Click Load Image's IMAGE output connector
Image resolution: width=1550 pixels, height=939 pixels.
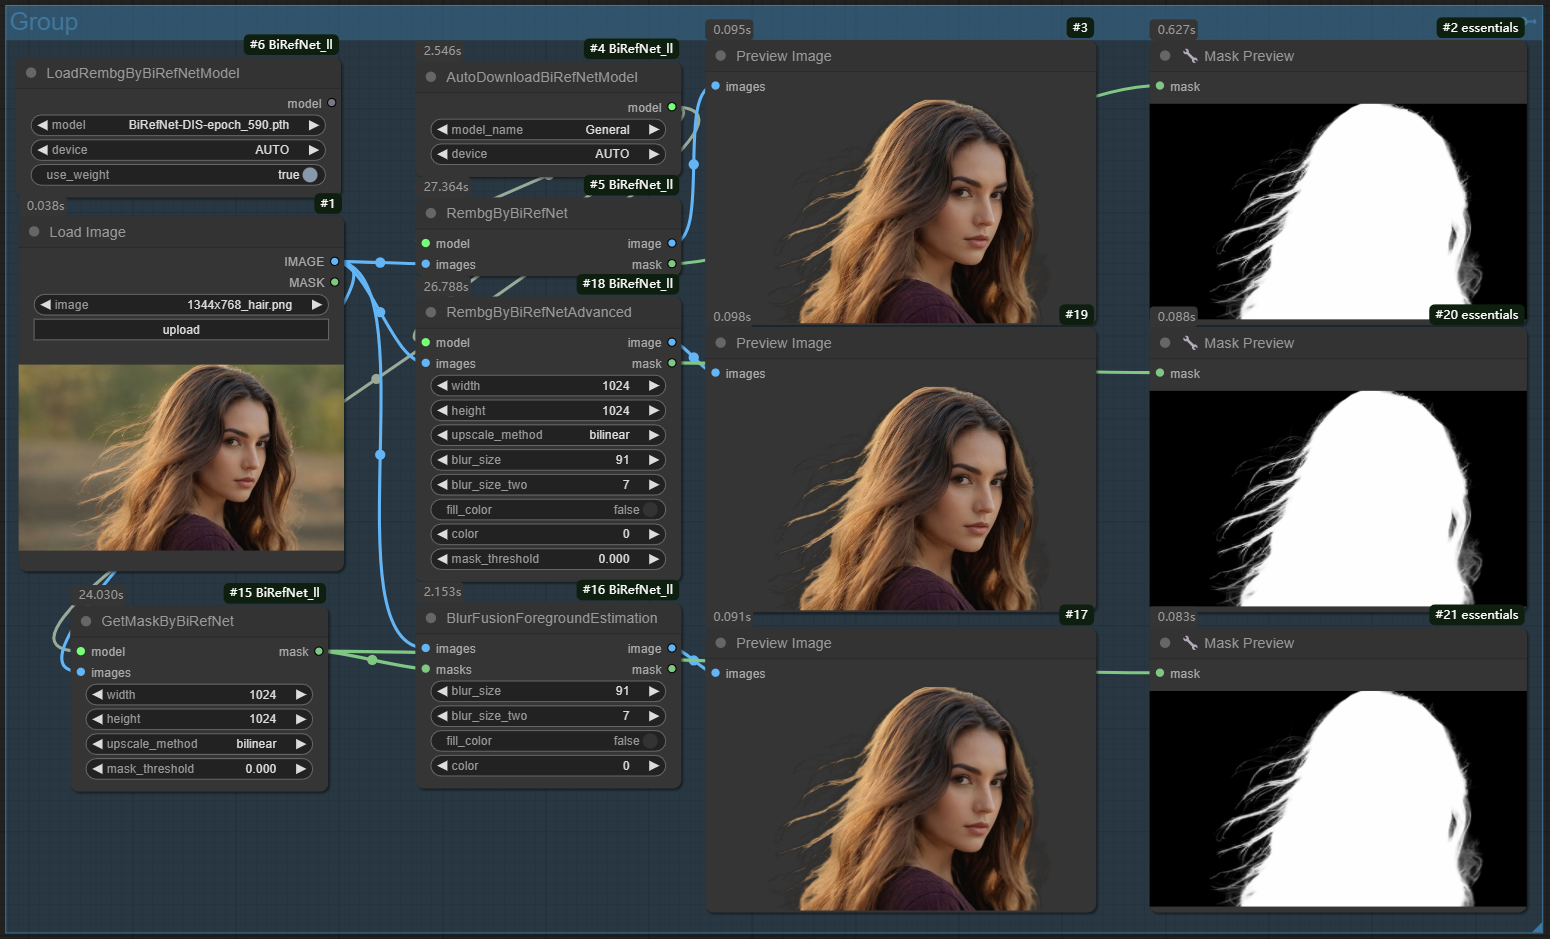[x=335, y=261]
